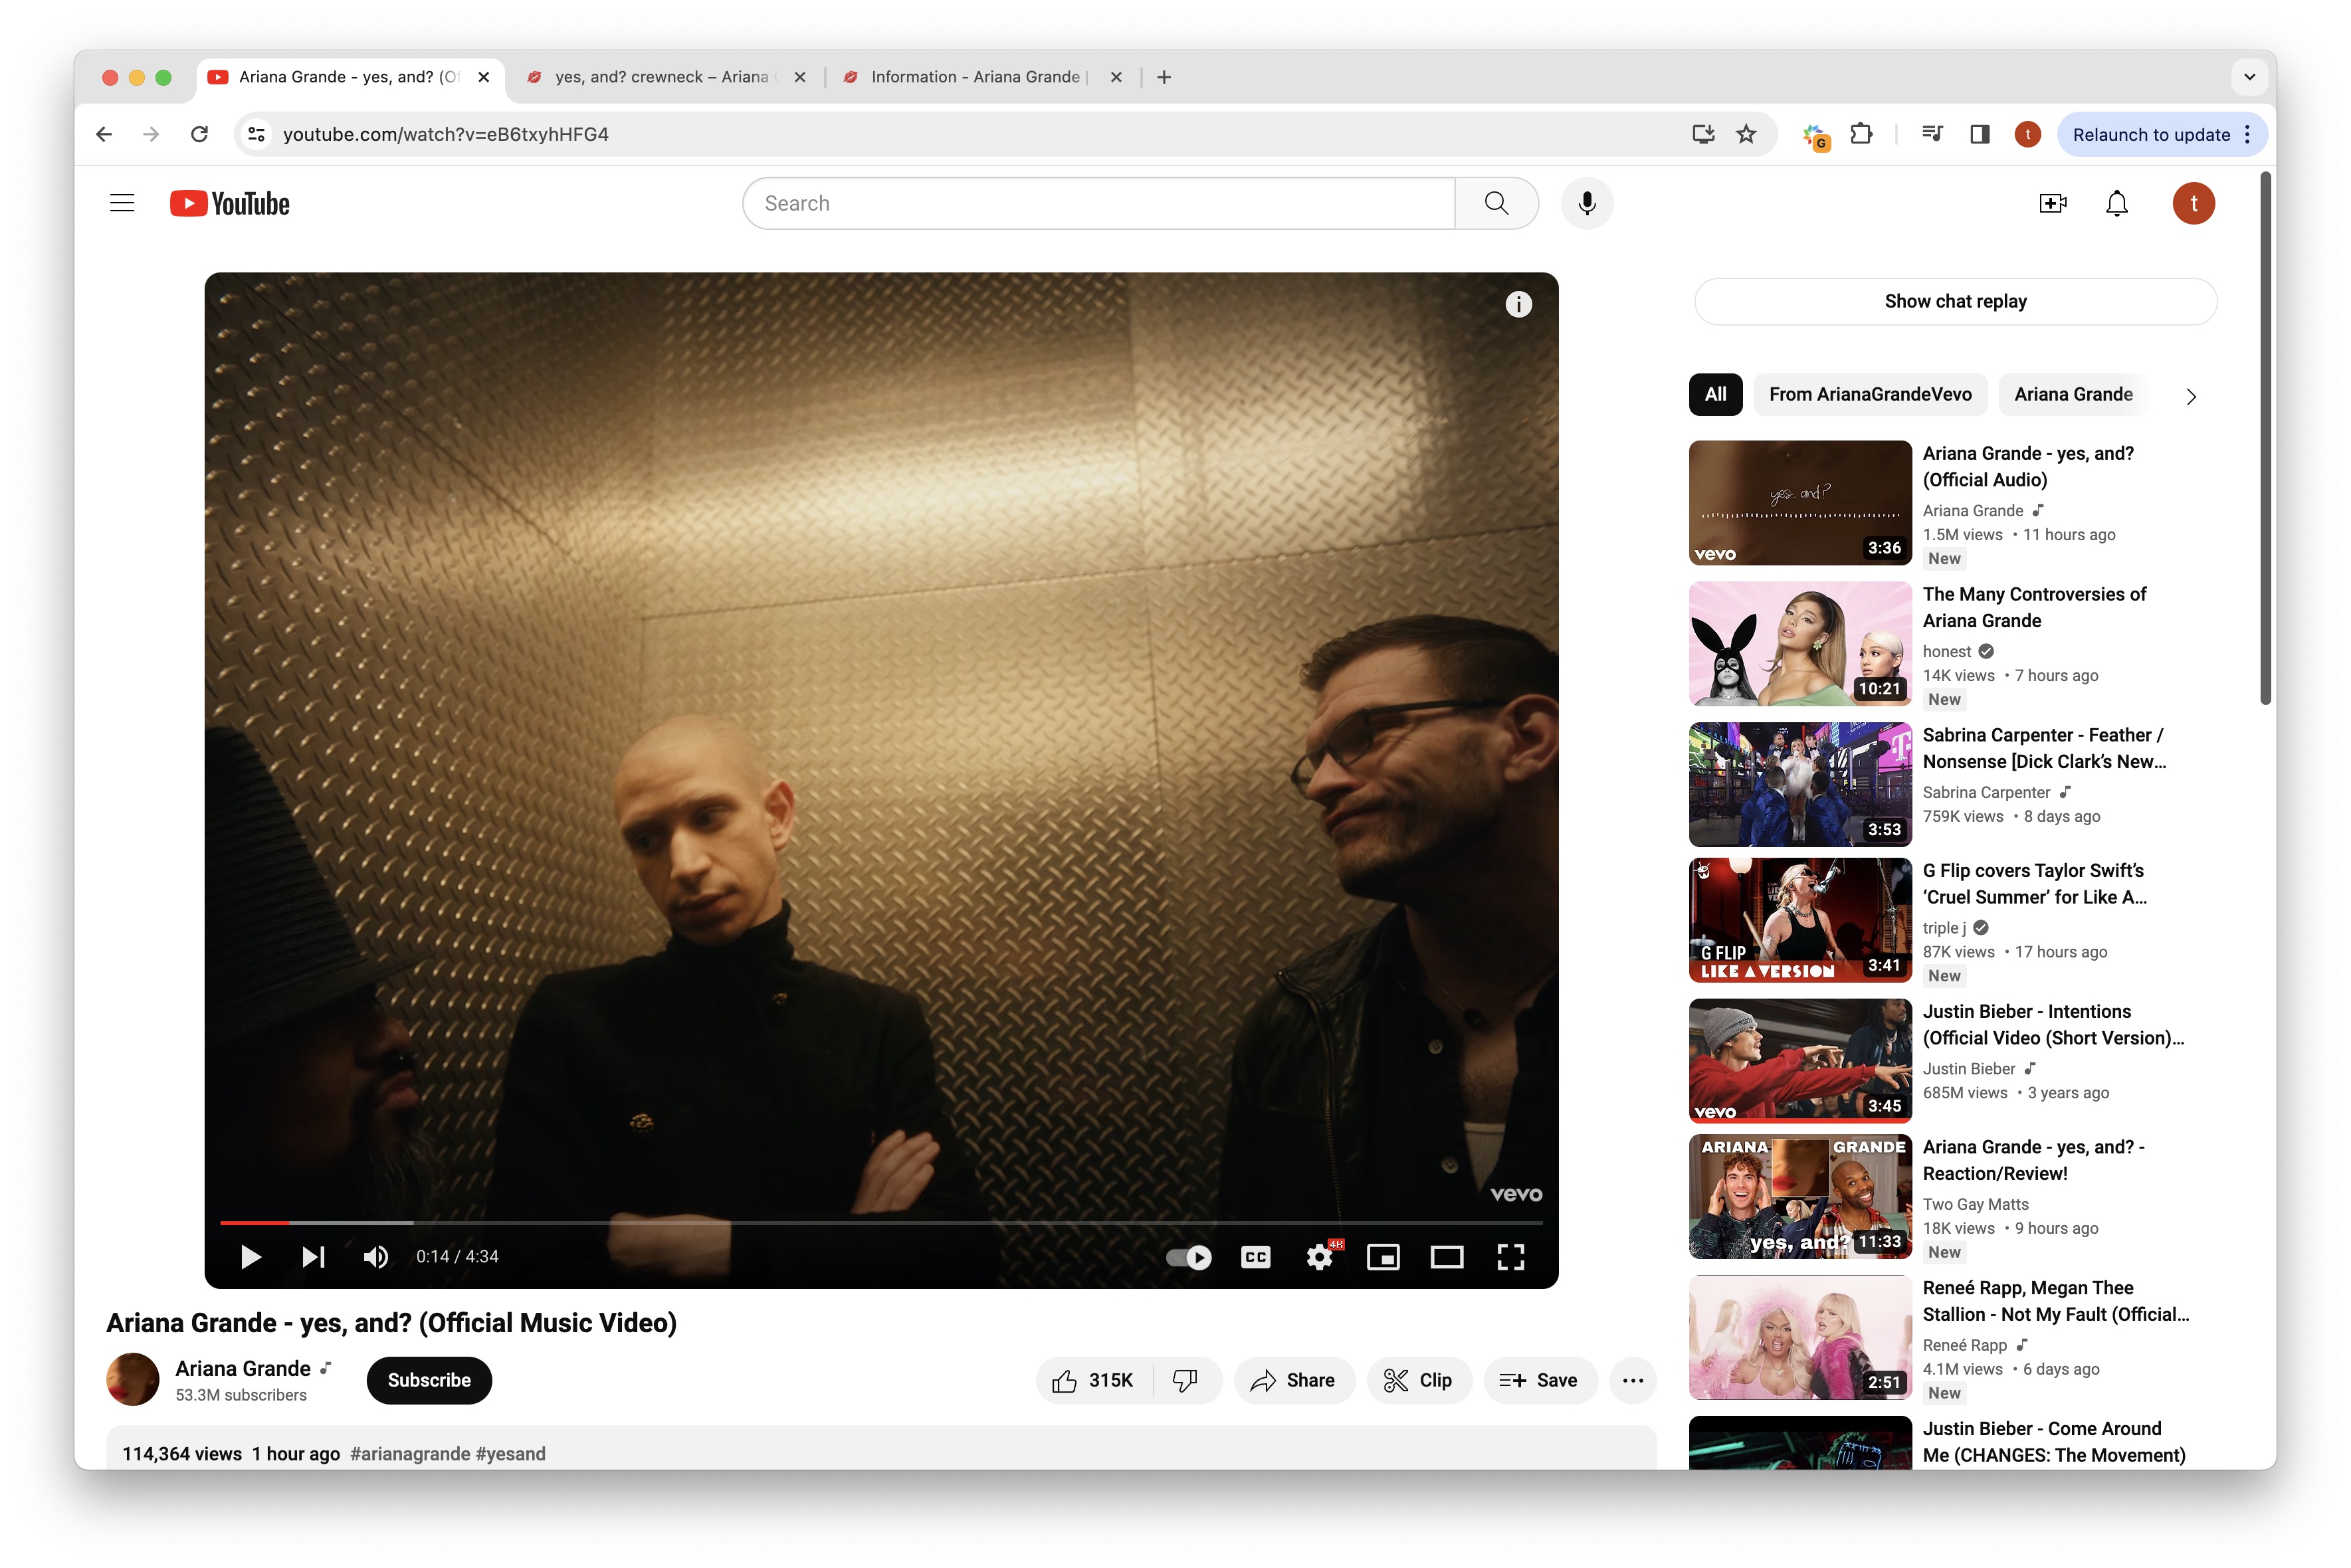Open the Justin Bieber Intentions thumbnail
2351x1568 pixels.
tap(1798, 1060)
